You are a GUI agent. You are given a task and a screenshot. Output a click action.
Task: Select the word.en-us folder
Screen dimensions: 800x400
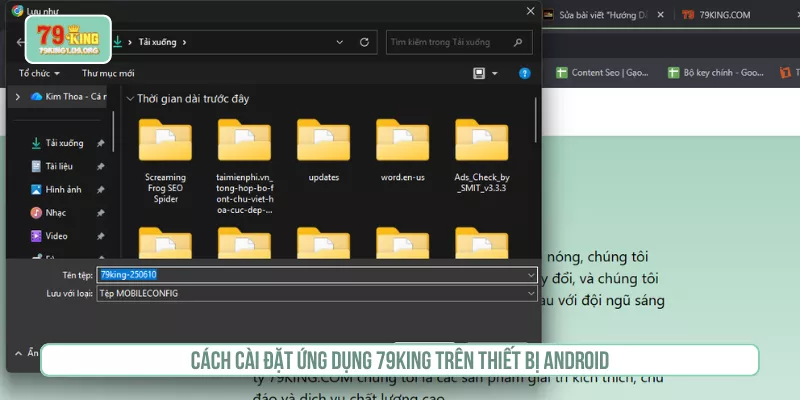[403, 150]
